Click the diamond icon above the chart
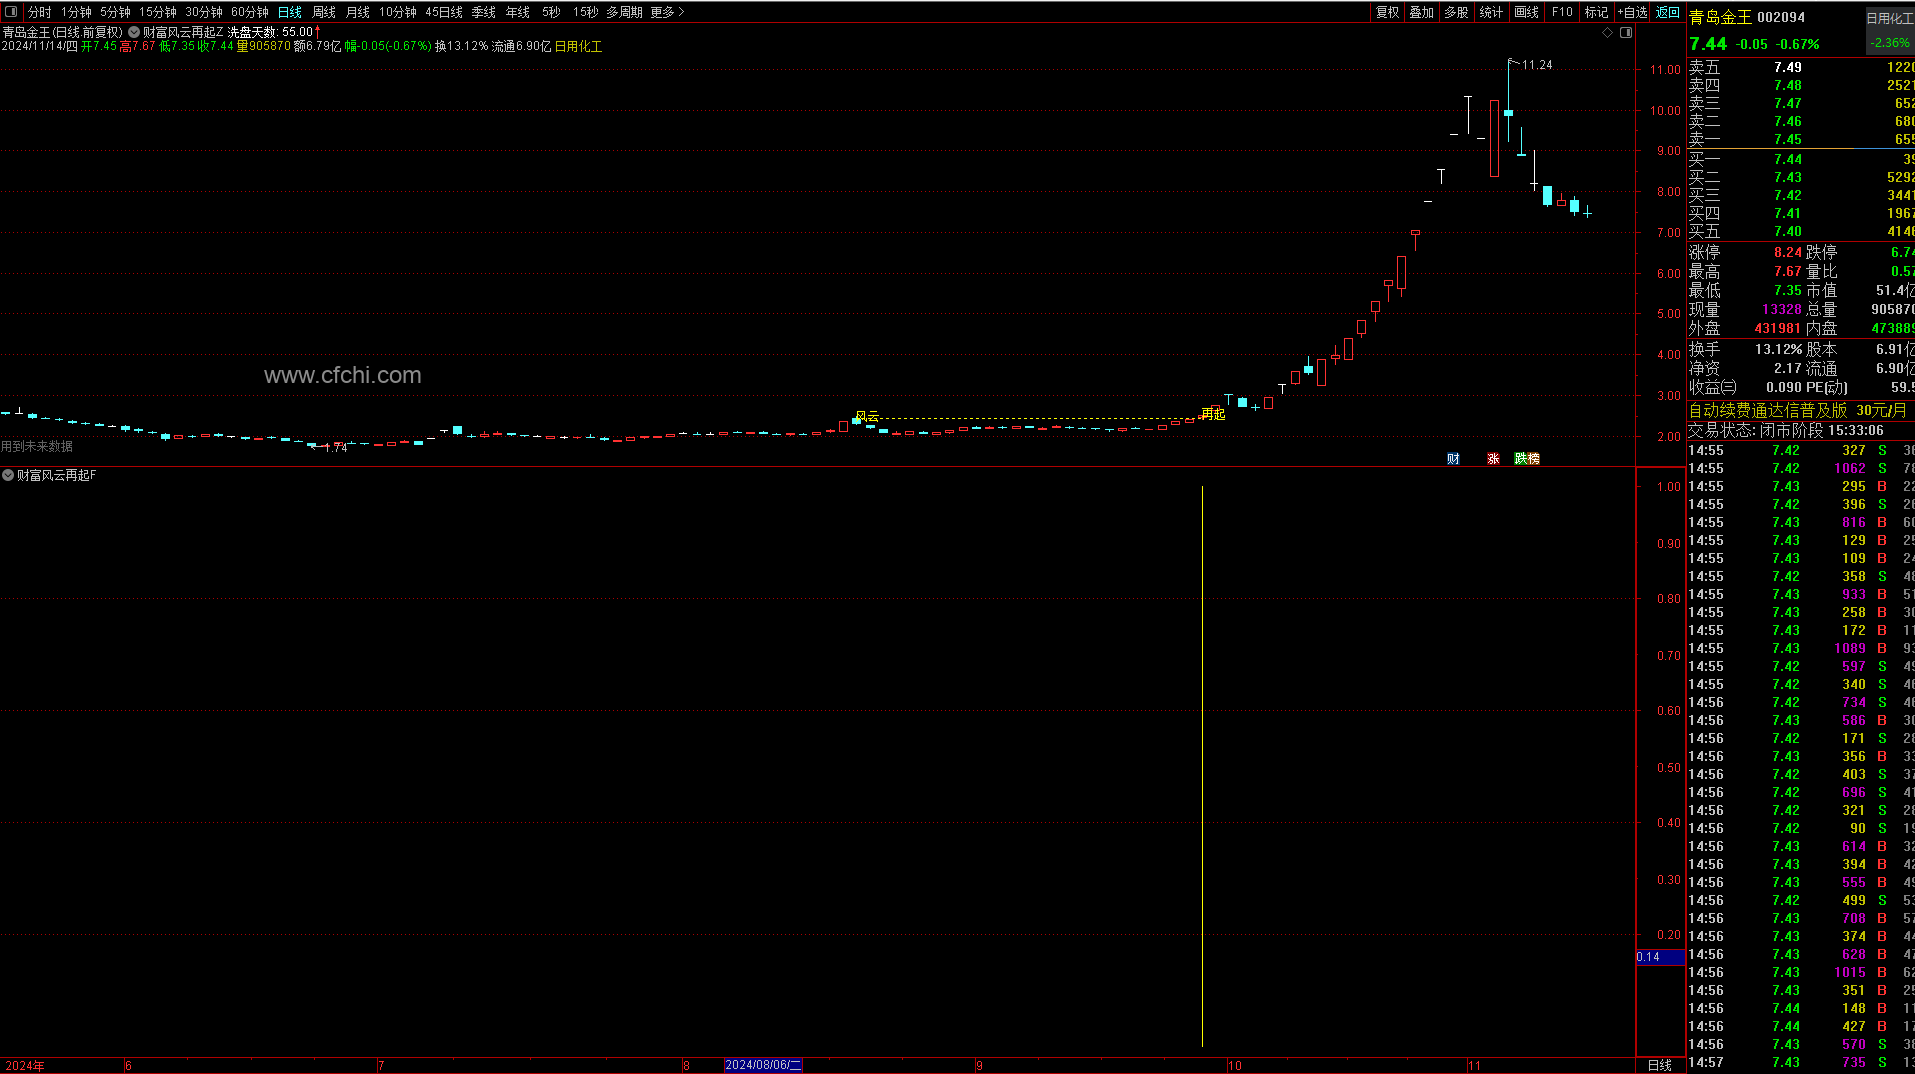1915x1074 pixels. 1608,33
